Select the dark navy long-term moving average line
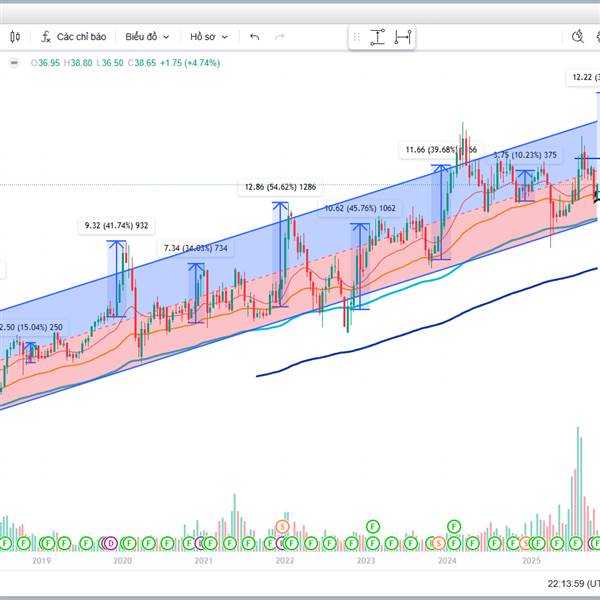Viewport: 600px width, 600px height. tap(425, 329)
